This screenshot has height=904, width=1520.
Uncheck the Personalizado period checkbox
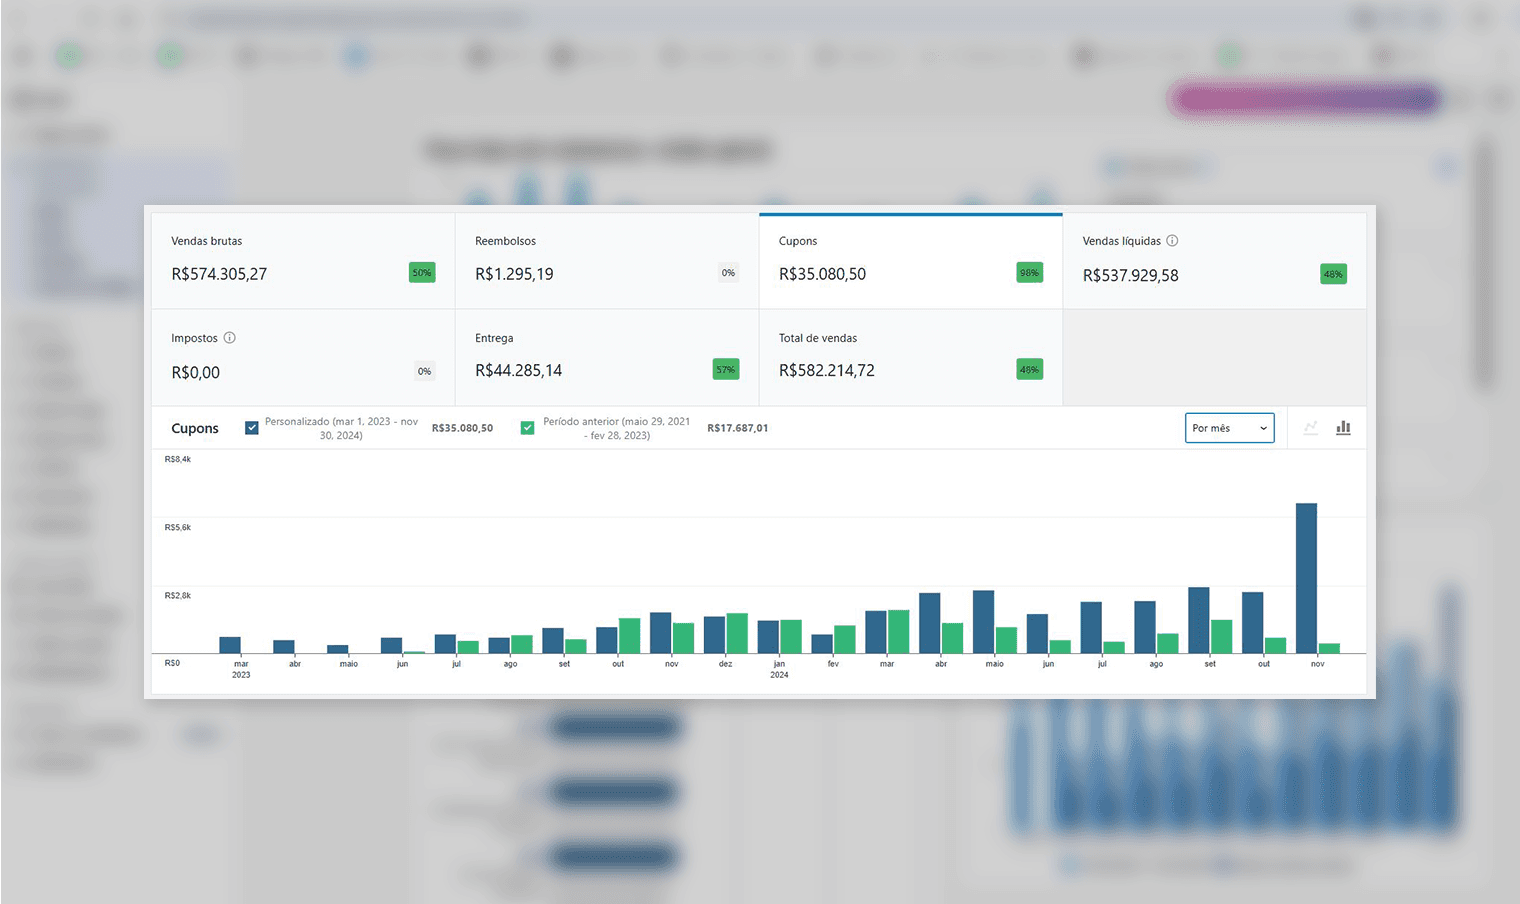click(252, 428)
